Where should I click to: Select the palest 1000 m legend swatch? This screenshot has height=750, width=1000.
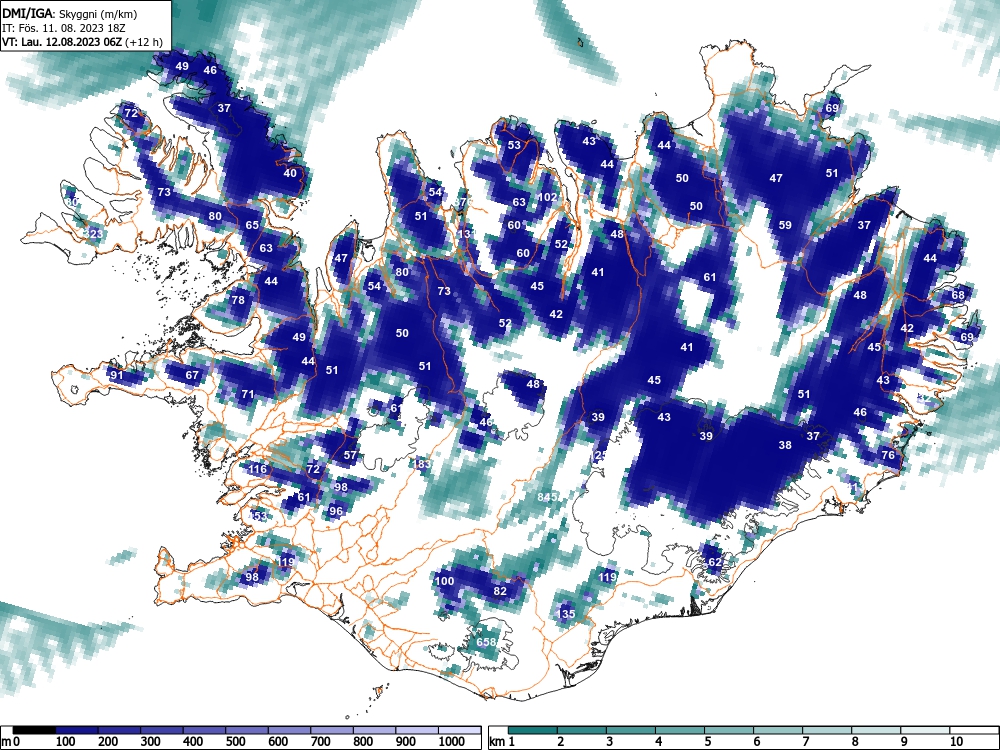(x=460, y=730)
